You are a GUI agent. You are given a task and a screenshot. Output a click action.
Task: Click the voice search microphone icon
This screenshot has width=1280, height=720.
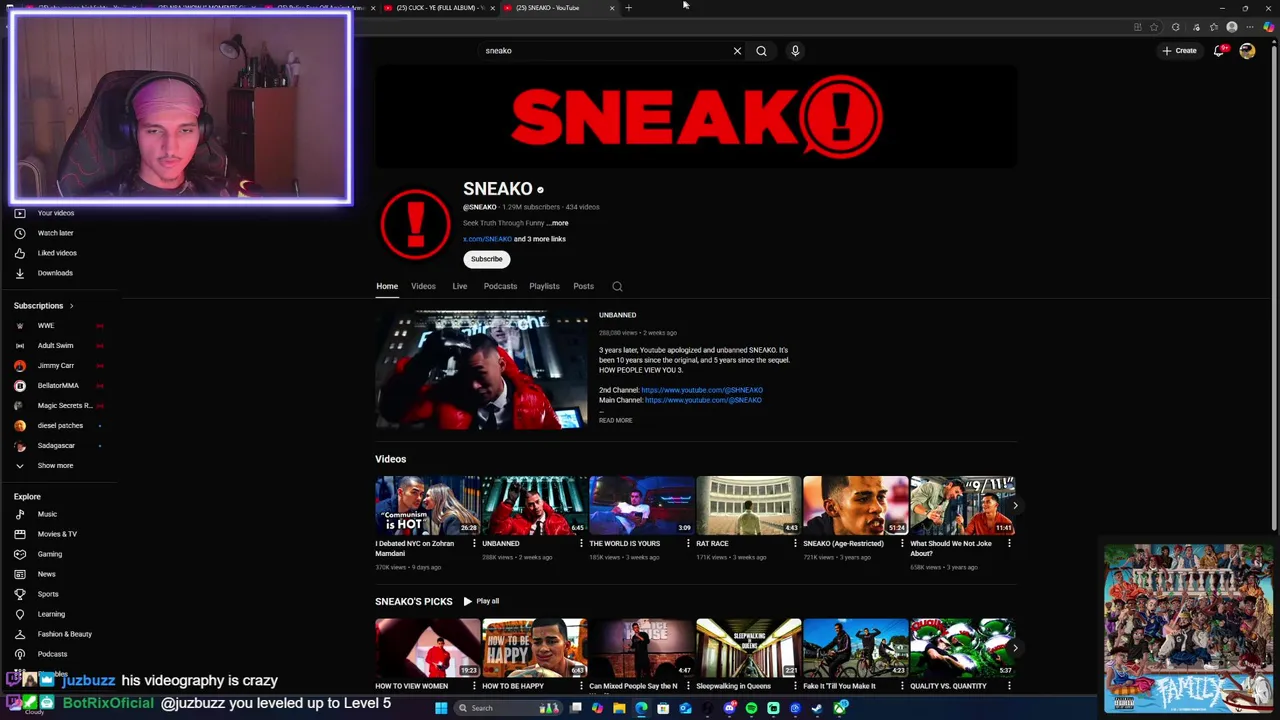795,51
